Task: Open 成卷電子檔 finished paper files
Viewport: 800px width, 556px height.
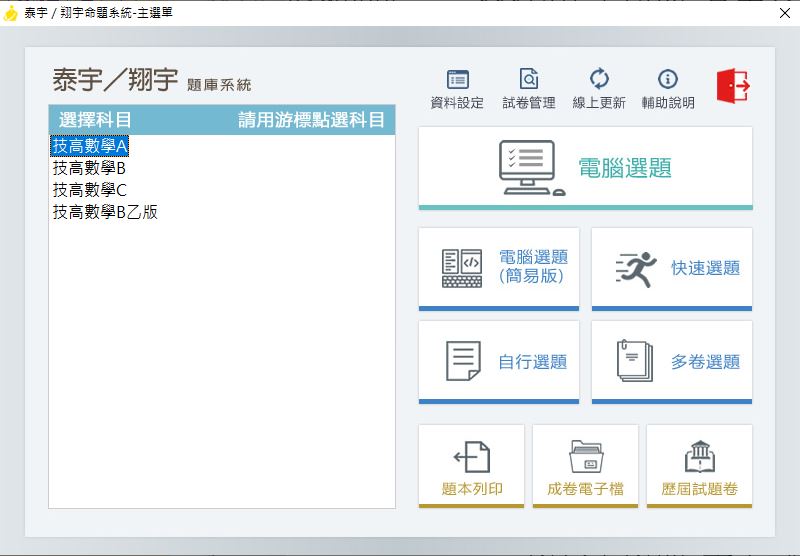Action: click(x=585, y=466)
